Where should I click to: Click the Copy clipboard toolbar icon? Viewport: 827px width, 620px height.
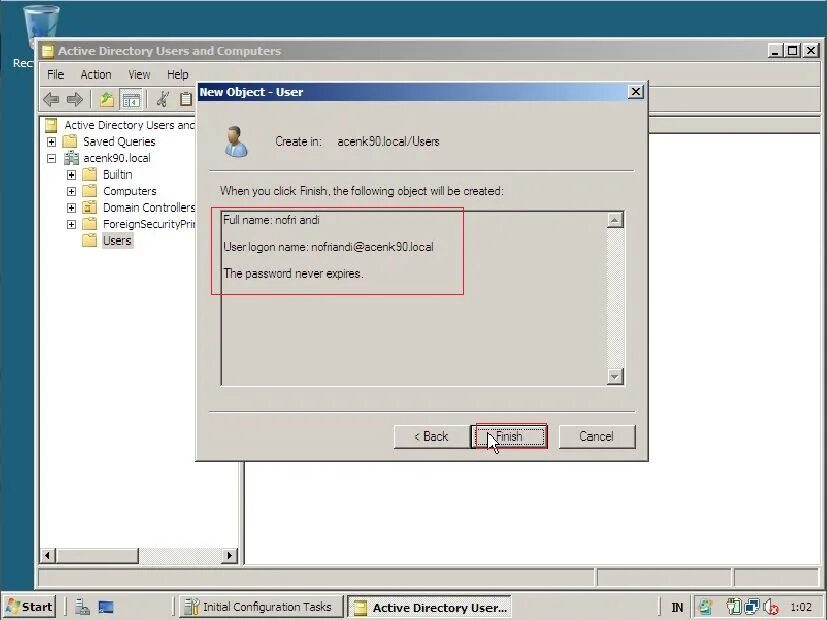pos(186,99)
